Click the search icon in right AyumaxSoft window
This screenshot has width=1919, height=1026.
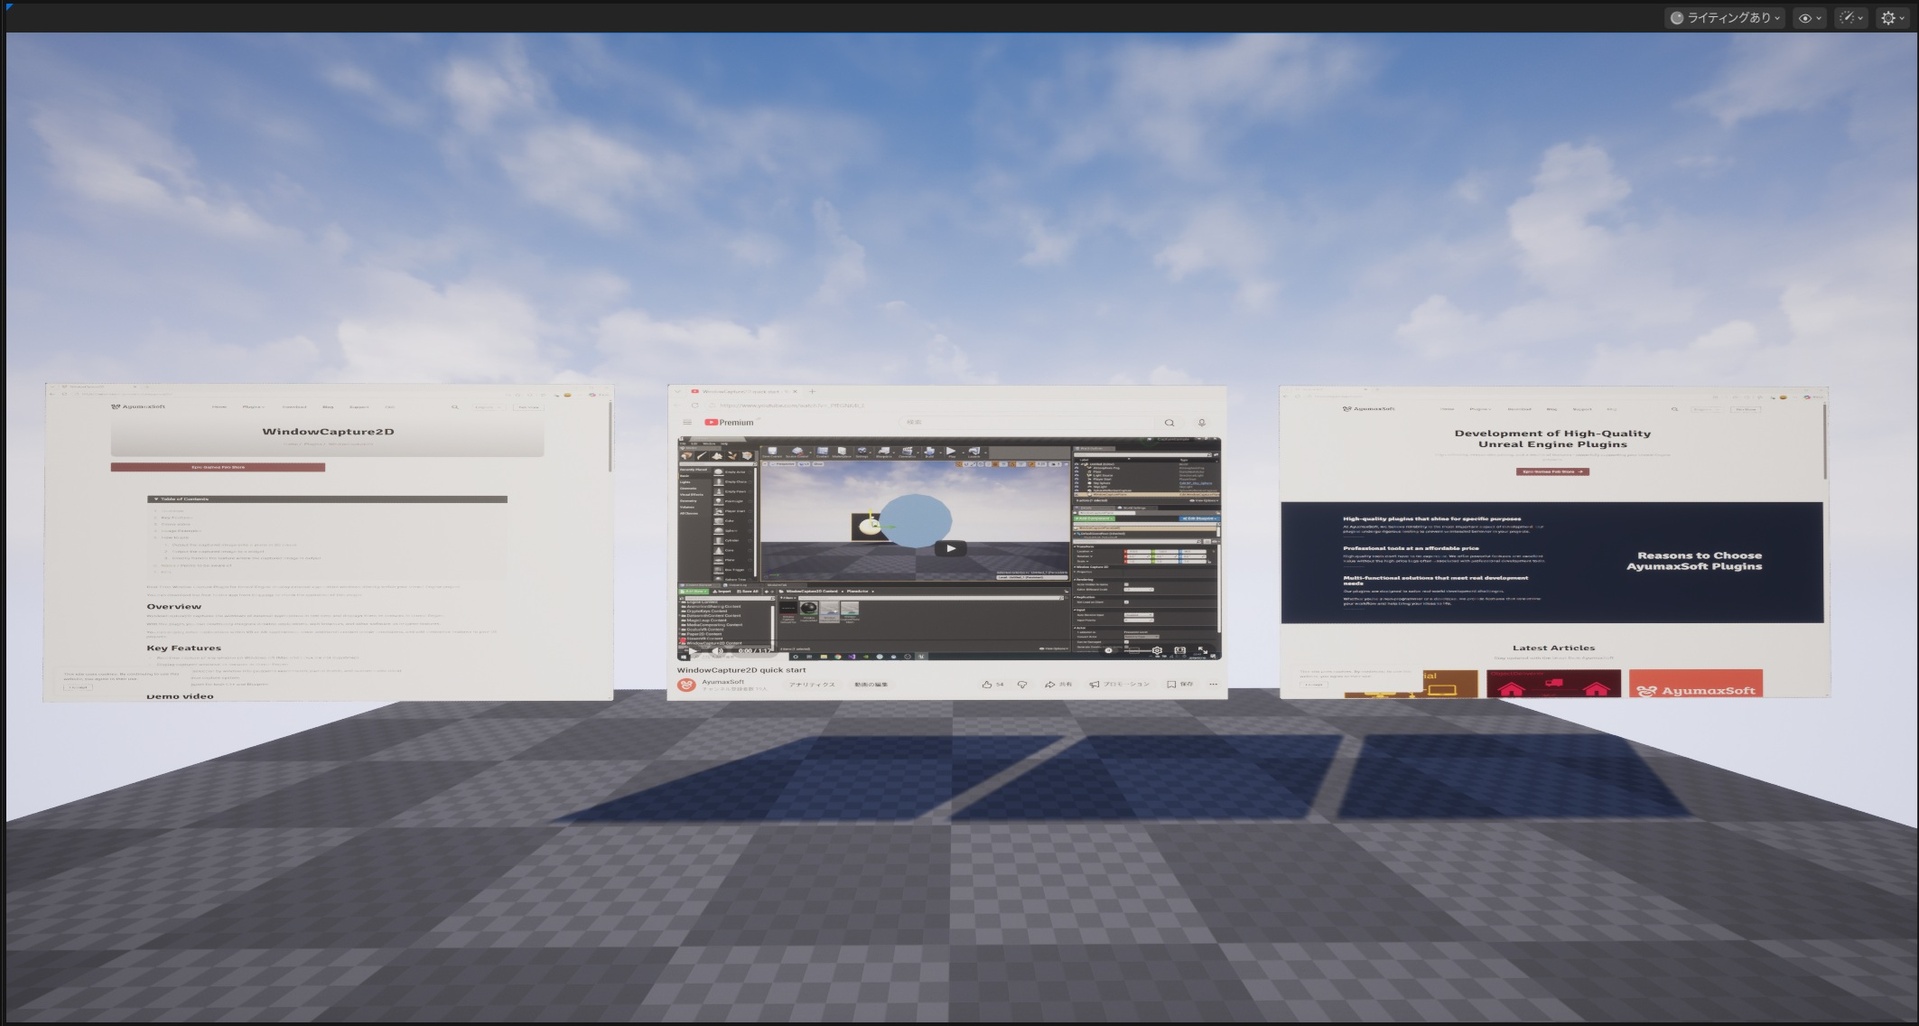[x=1674, y=409]
